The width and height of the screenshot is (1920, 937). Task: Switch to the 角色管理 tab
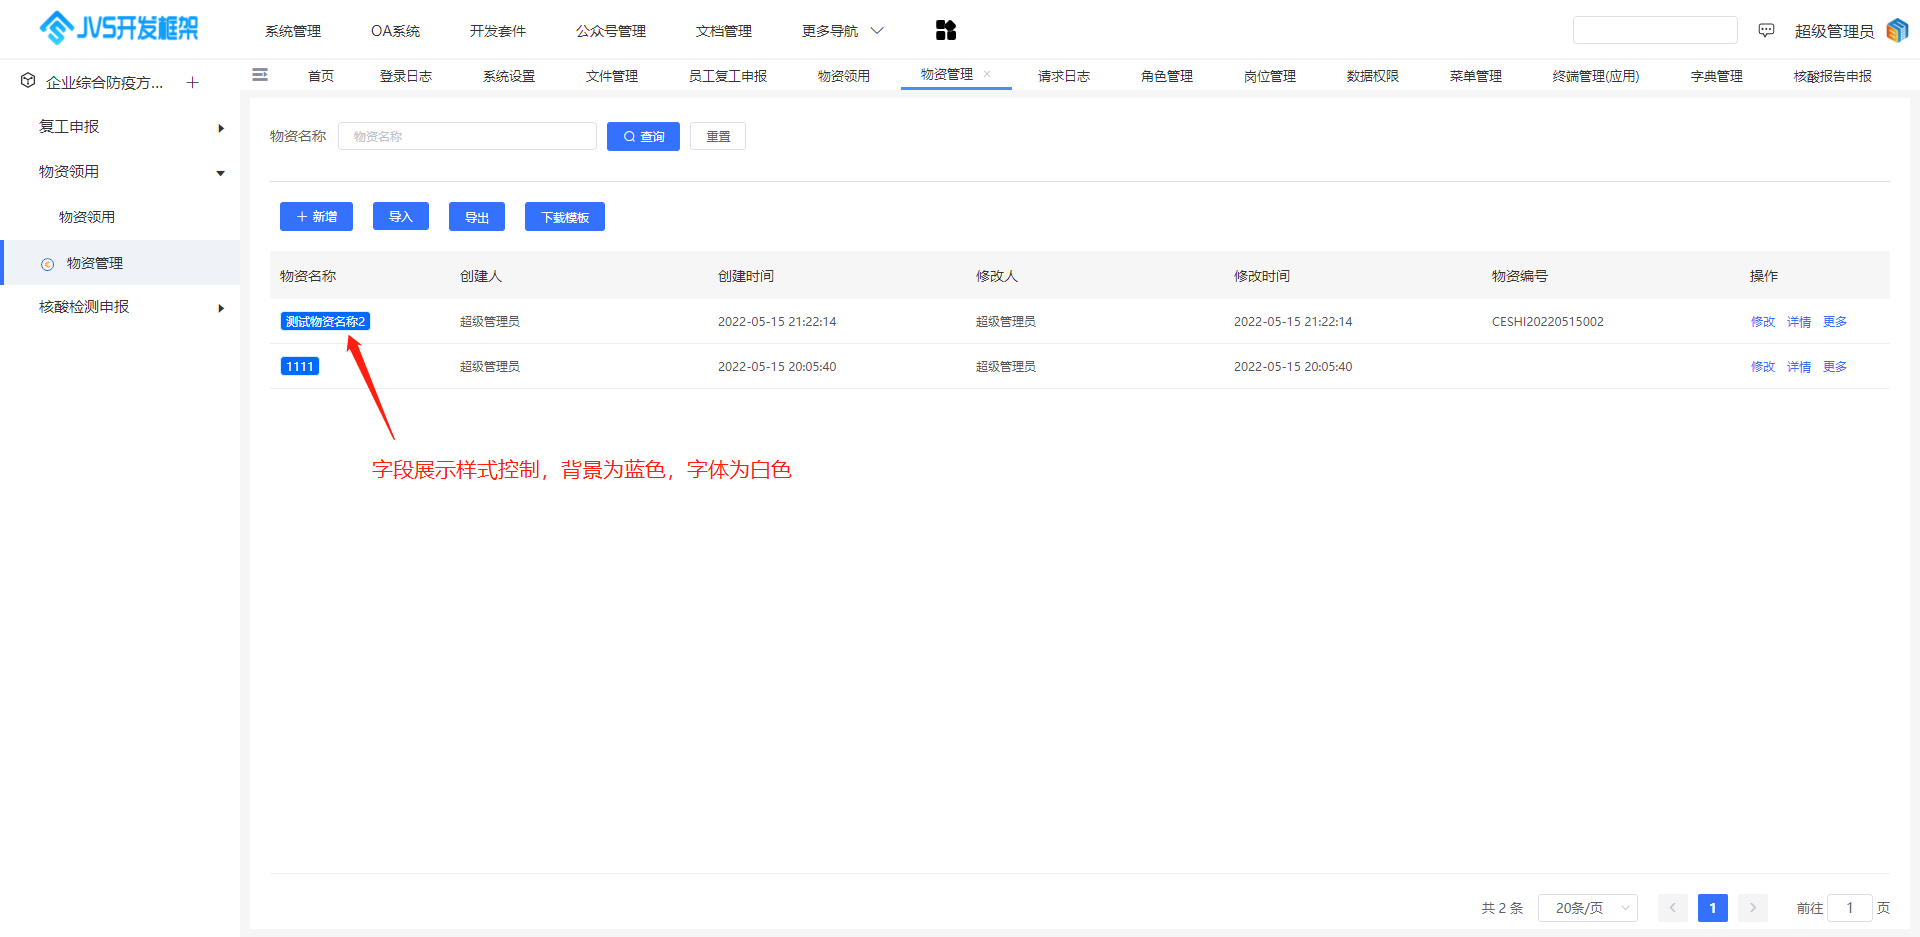click(1166, 75)
